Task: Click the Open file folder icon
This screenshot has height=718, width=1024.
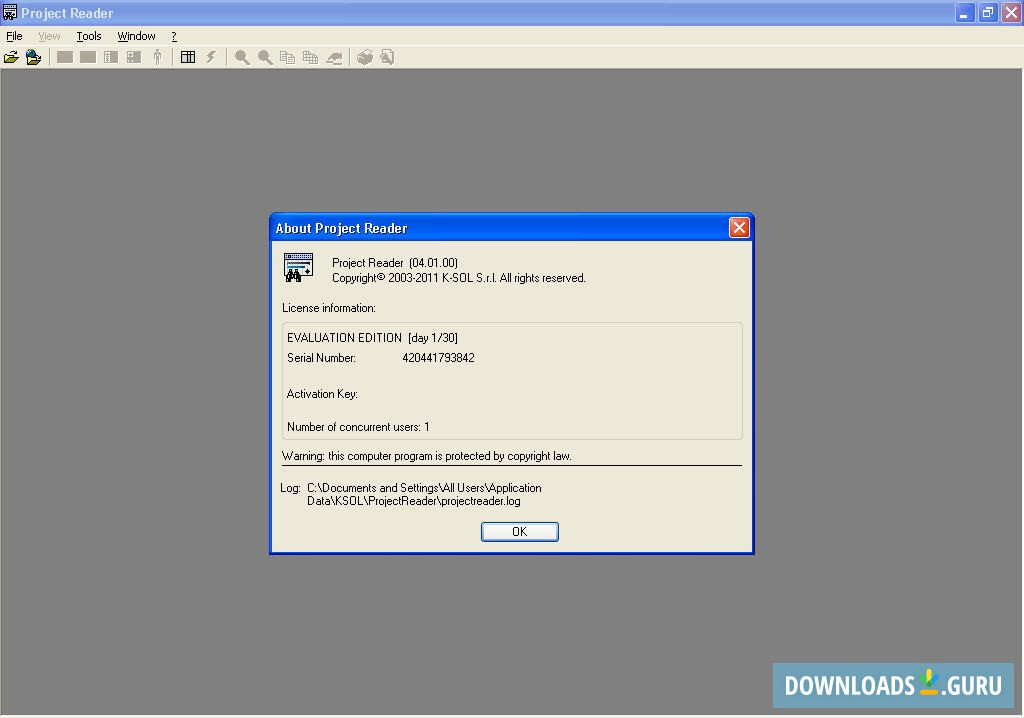Action: pos(11,57)
